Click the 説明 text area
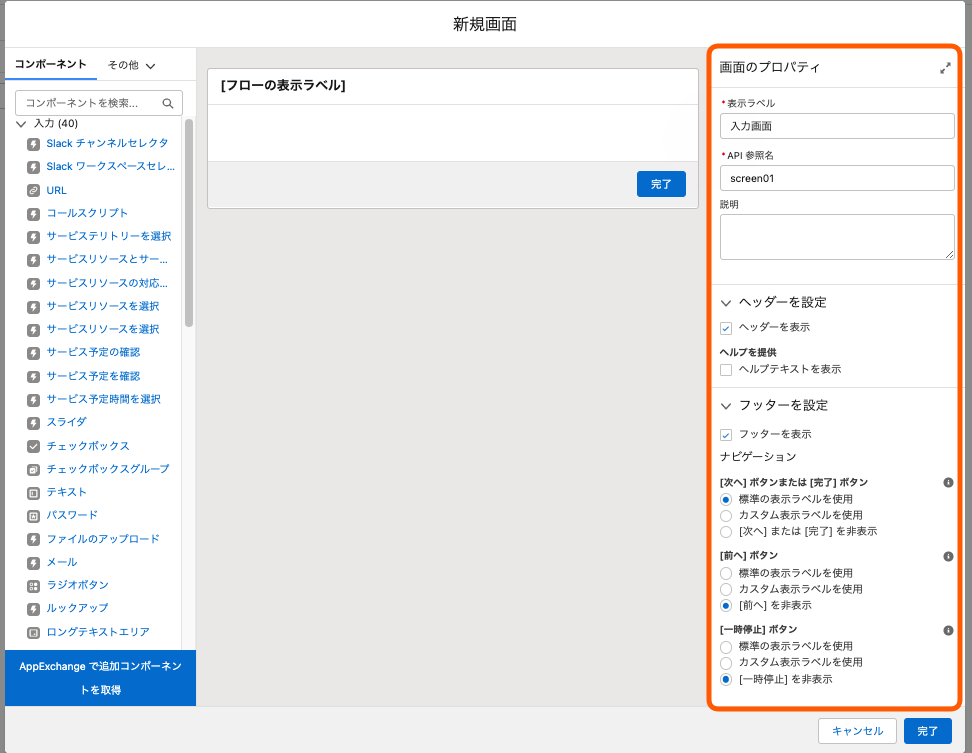Screen dimensions: 972x753 (837, 237)
